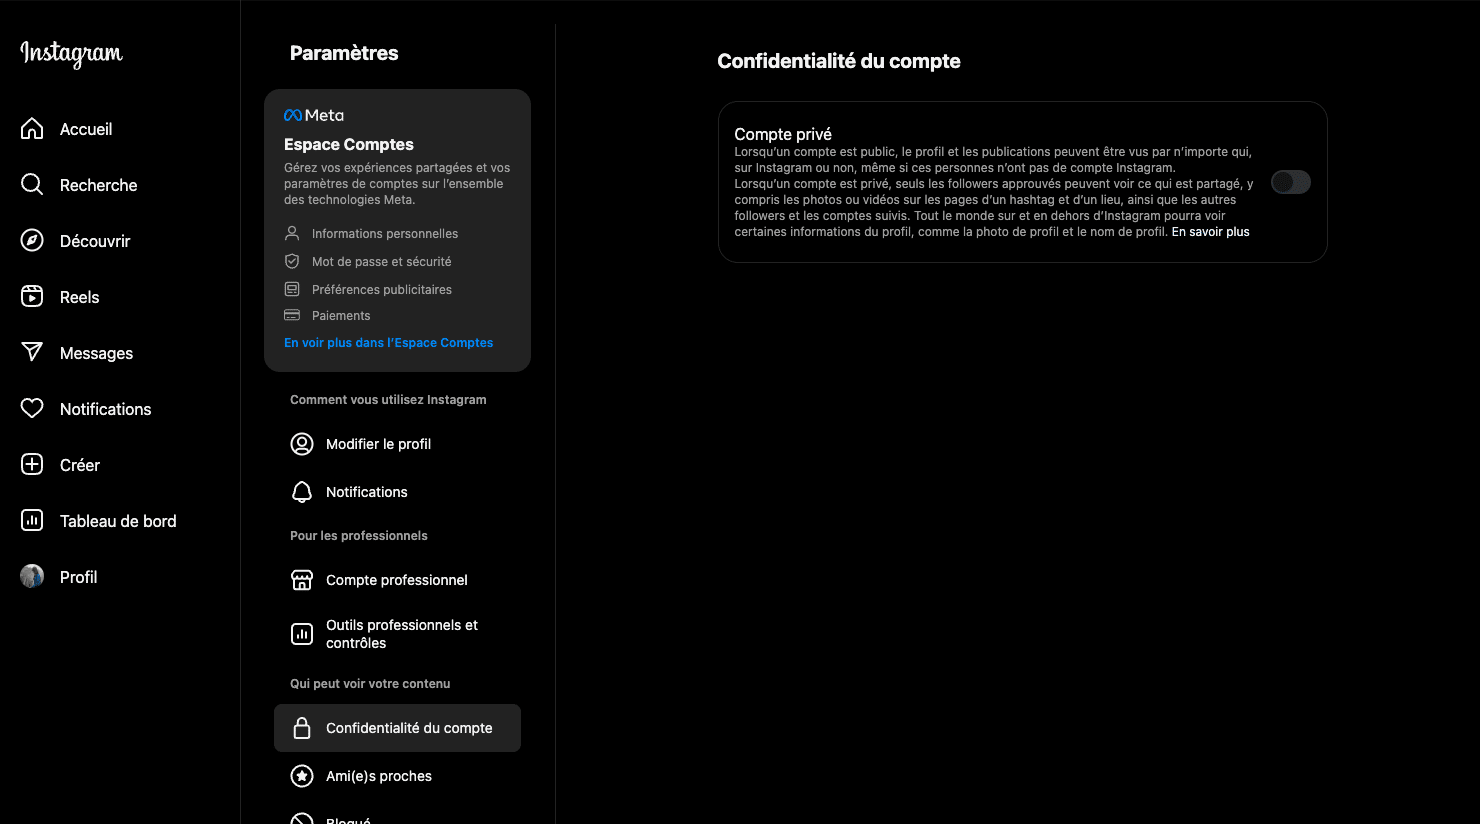Click the Espace Comptes heading
Viewport: 1480px width, 824px height.
coord(349,144)
